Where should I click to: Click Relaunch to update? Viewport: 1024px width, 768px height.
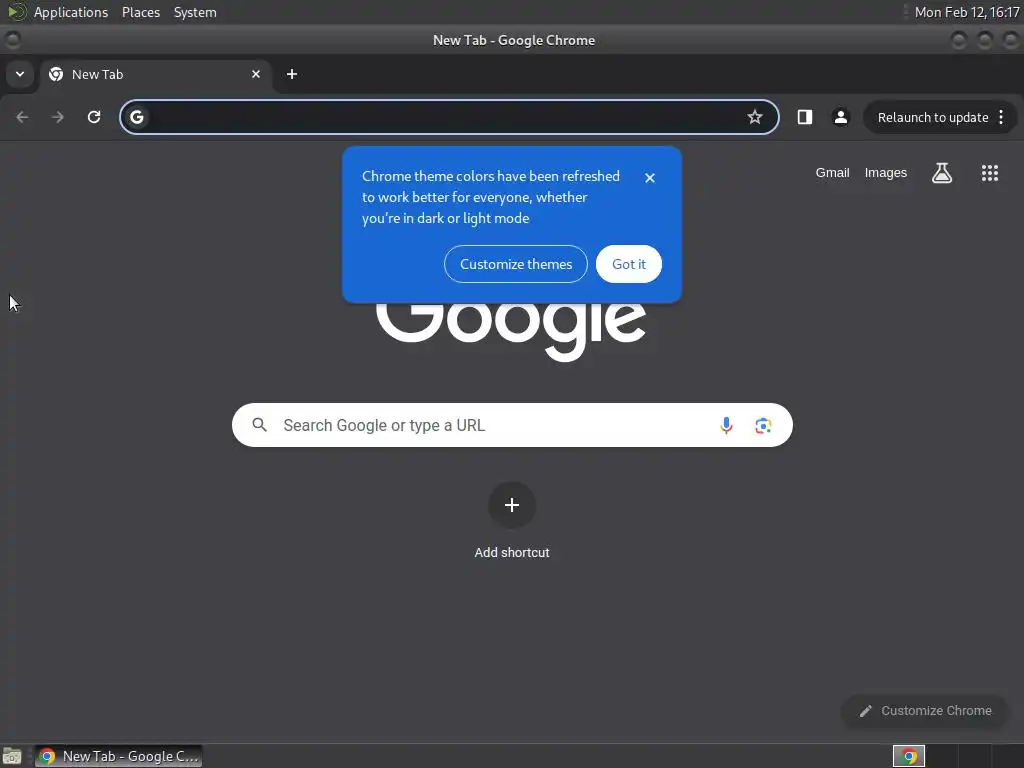933,118
